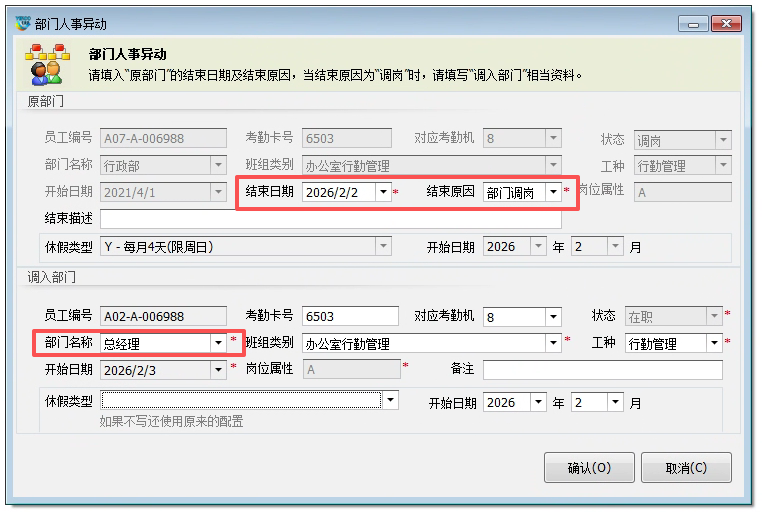Viewport: 762px width, 512px height.
Task: Click disabled original 开始日期 2021/4/1 dropdown
Action: tap(163, 192)
